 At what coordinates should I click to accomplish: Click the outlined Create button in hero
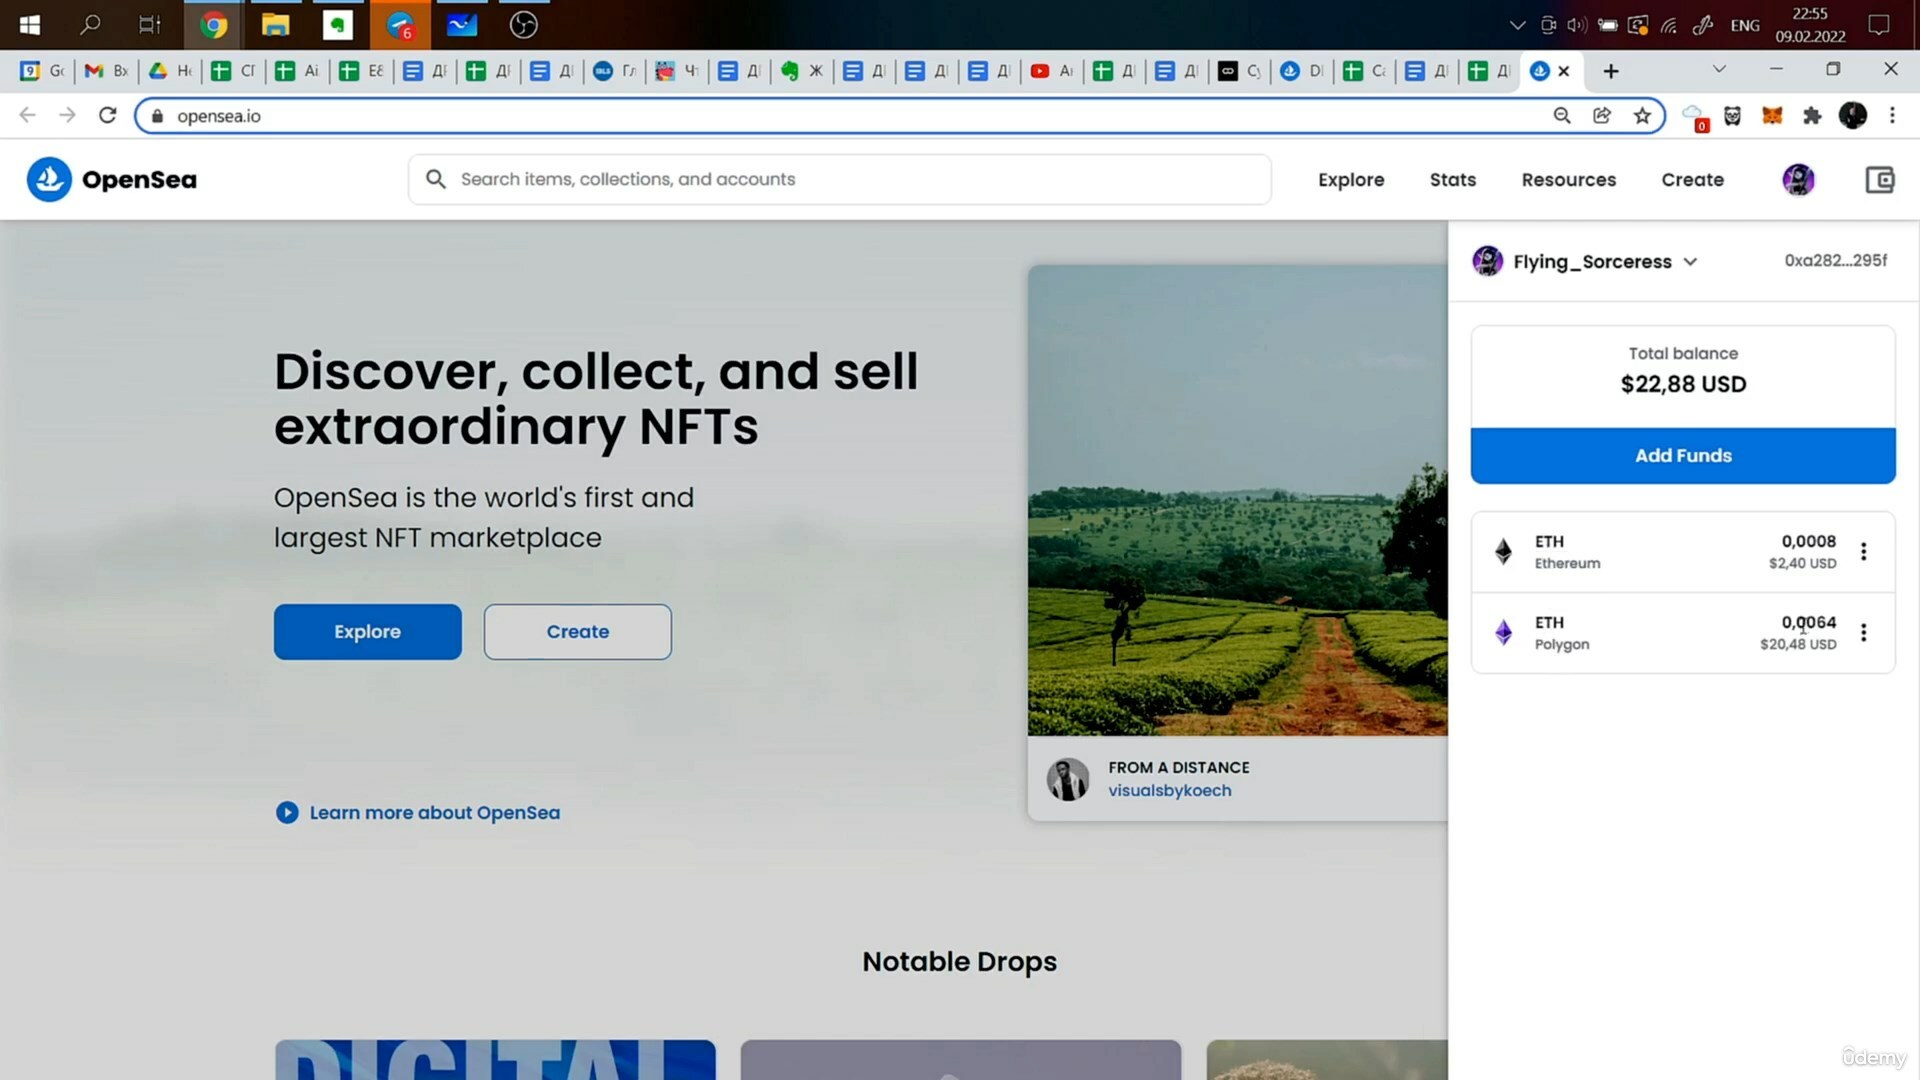click(578, 632)
